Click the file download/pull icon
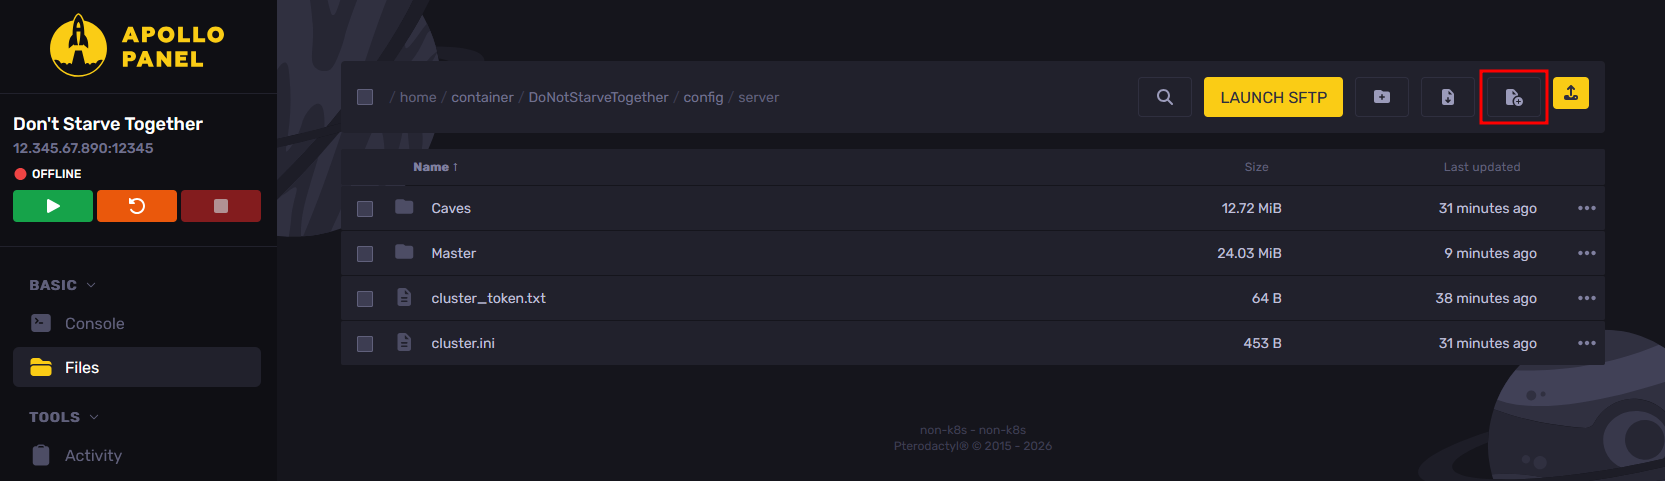The height and width of the screenshot is (481, 1665). click(1448, 97)
